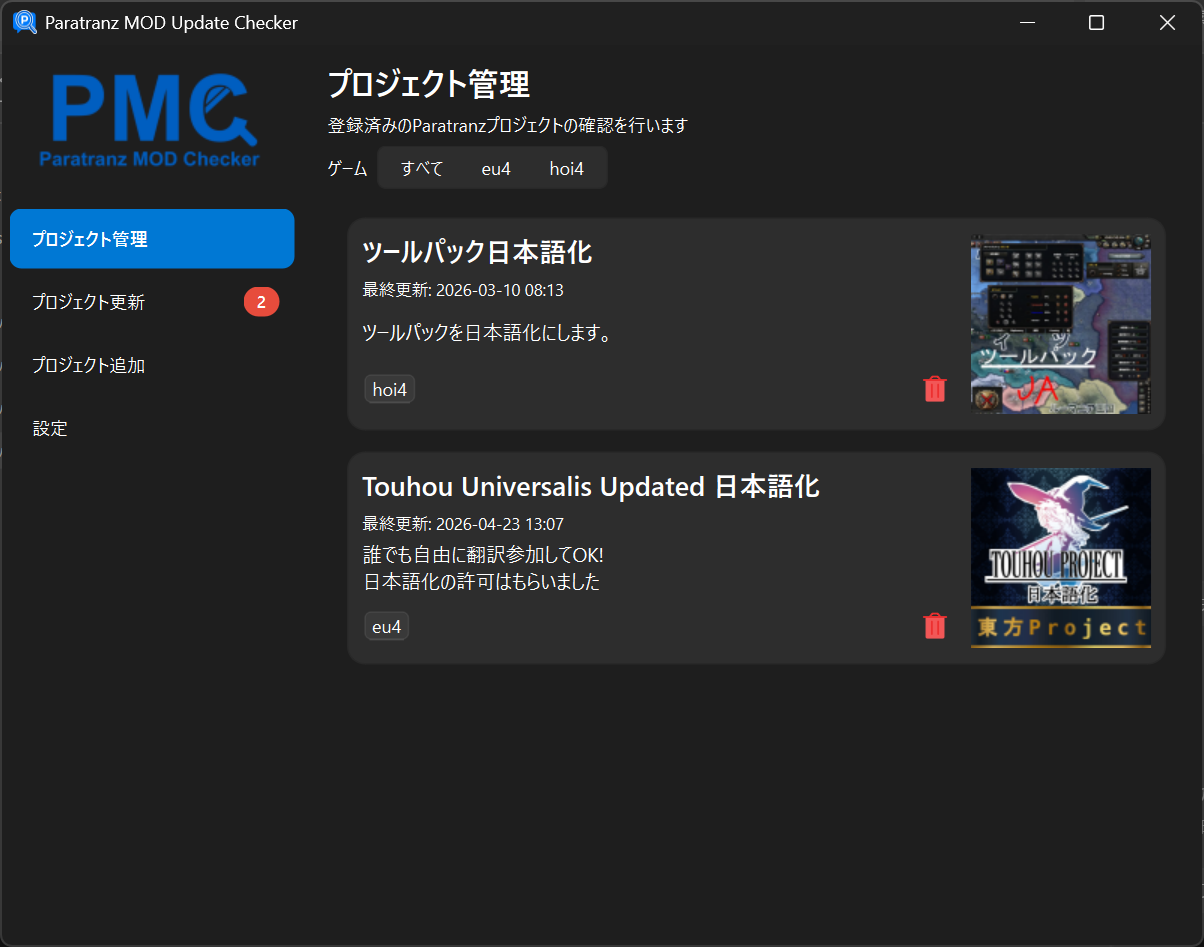Screen dimensions: 1204x947
Task: Click the ツールパック JA thumbnail image
Action: click(1061, 324)
